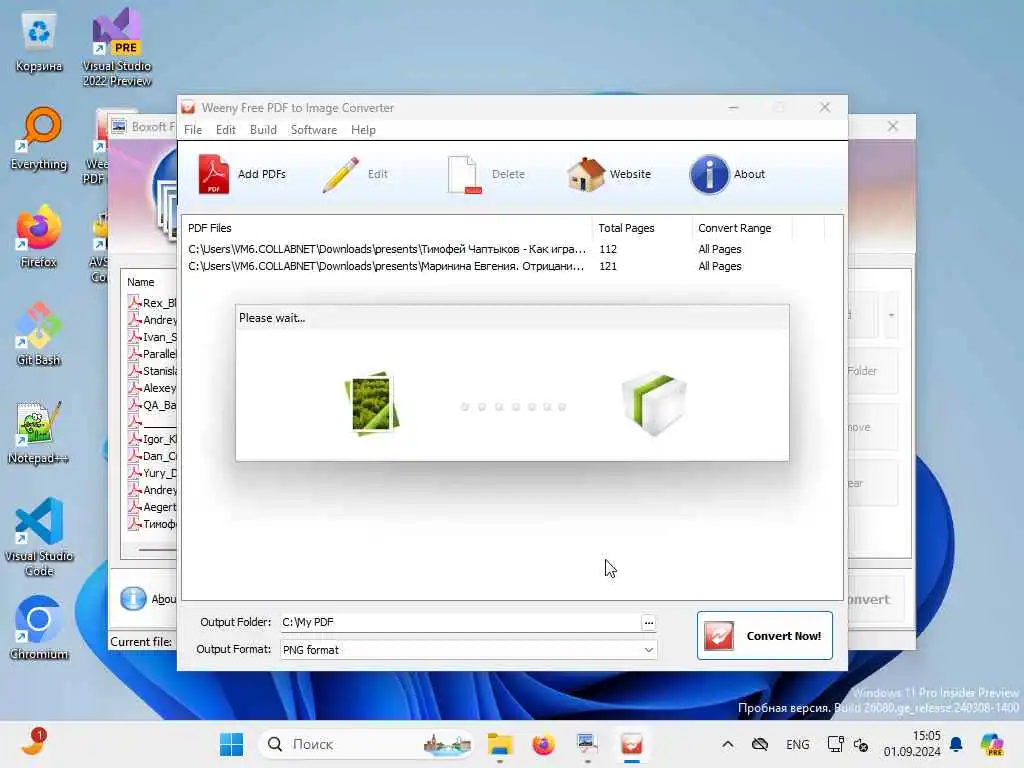Click the Output Folder path field
Image resolution: width=1024 pixels, height=768 pixels.
[460, 622]
